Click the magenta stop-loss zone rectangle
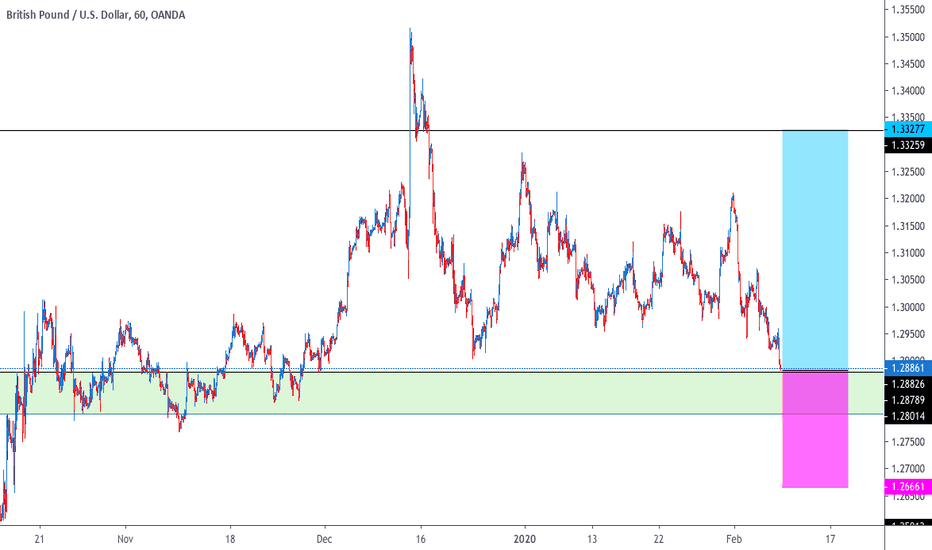Screen dimensions: 932x550 tap(815, 429)
